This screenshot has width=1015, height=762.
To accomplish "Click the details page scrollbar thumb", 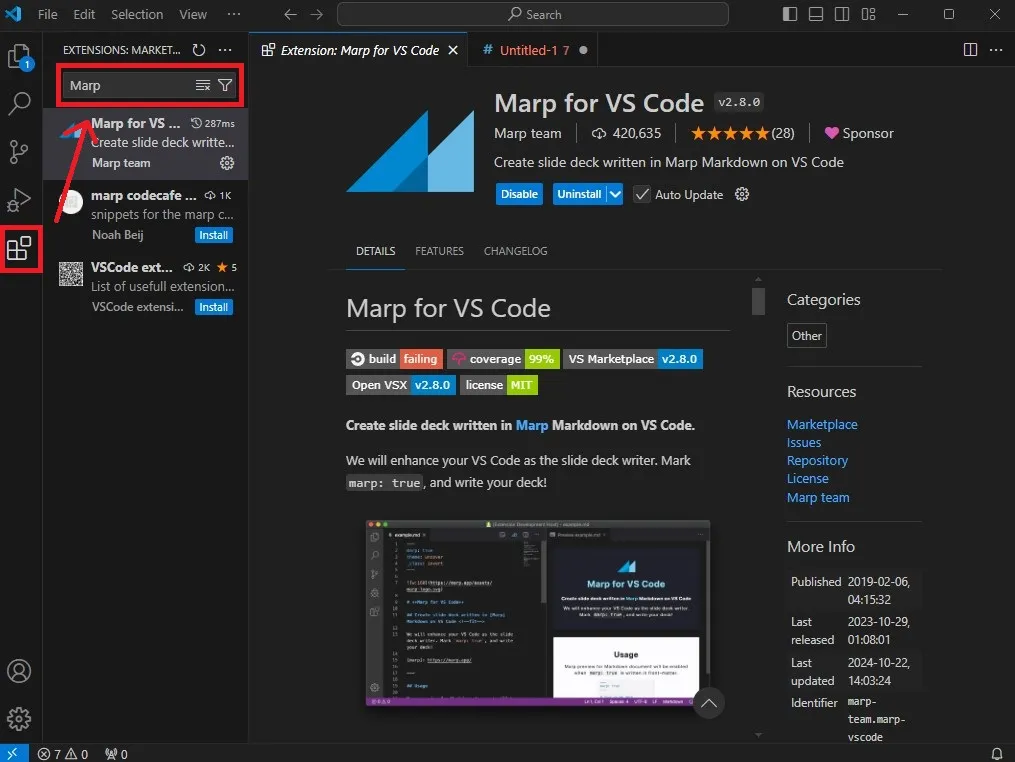I will tap(758, 301).
